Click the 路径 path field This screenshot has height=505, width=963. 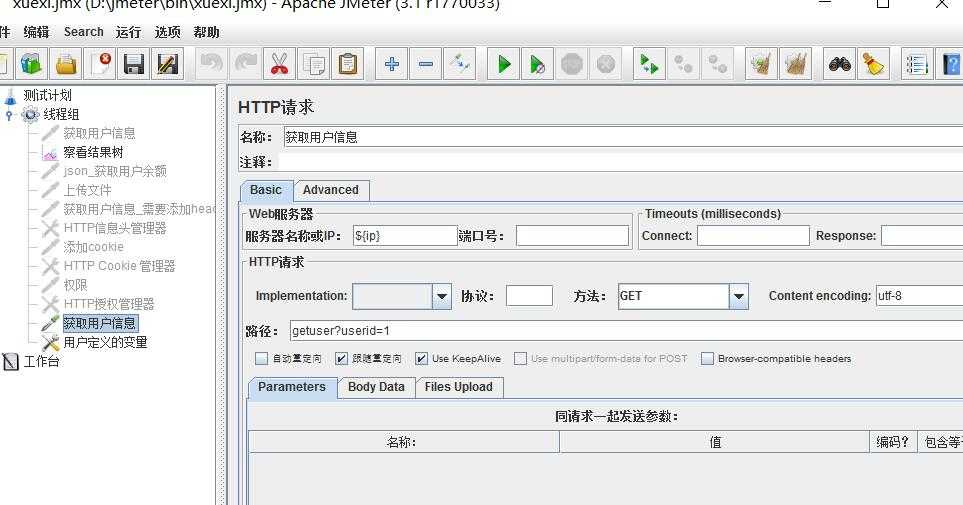(626, 331)
